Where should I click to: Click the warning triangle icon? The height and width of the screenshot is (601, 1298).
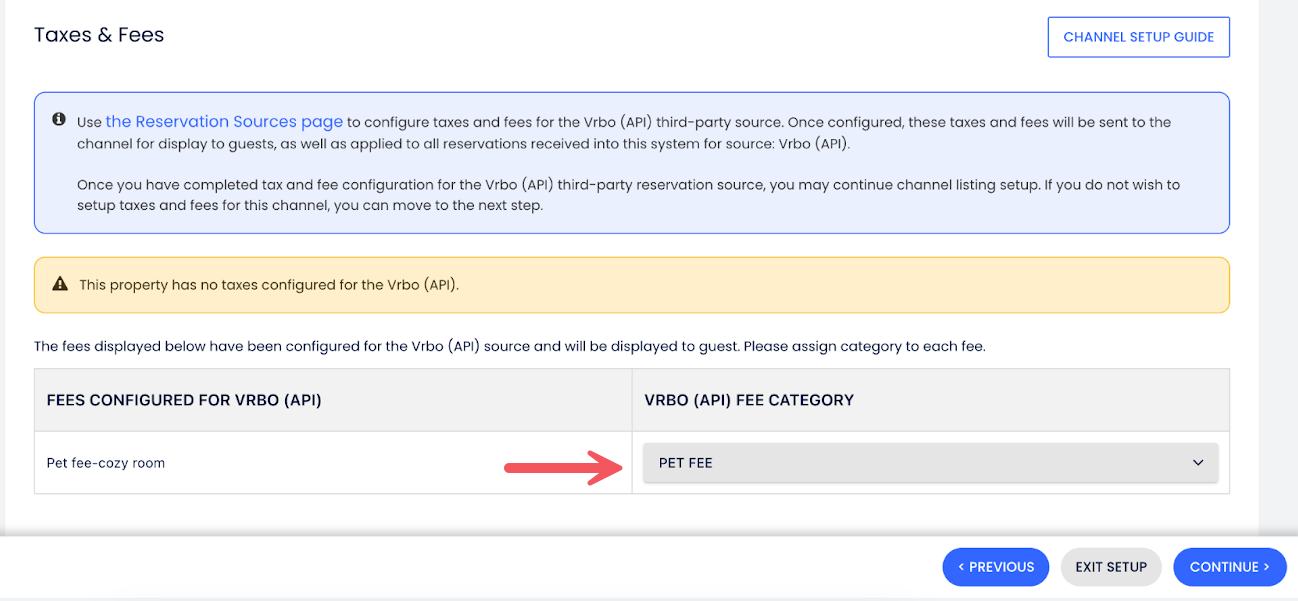[x=60, y=285]
